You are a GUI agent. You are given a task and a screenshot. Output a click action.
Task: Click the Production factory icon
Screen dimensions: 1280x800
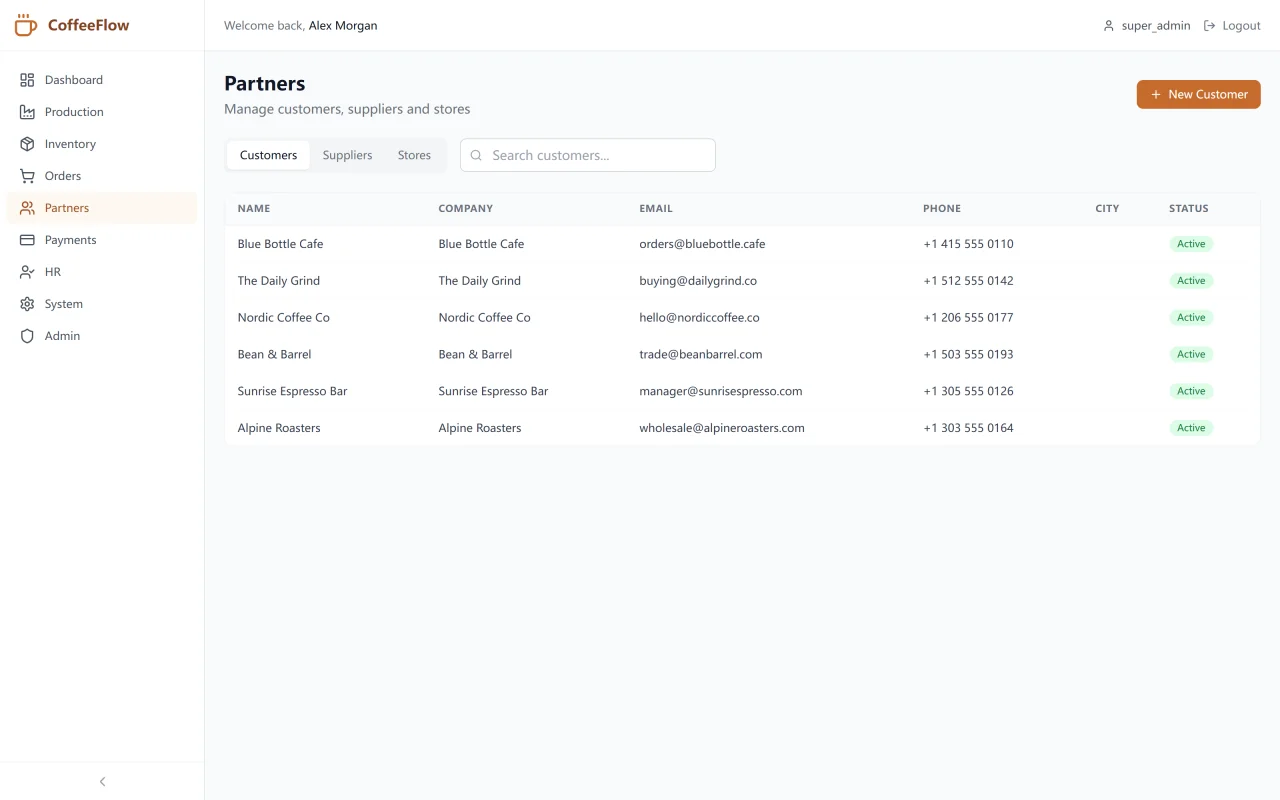pos(27,112)
